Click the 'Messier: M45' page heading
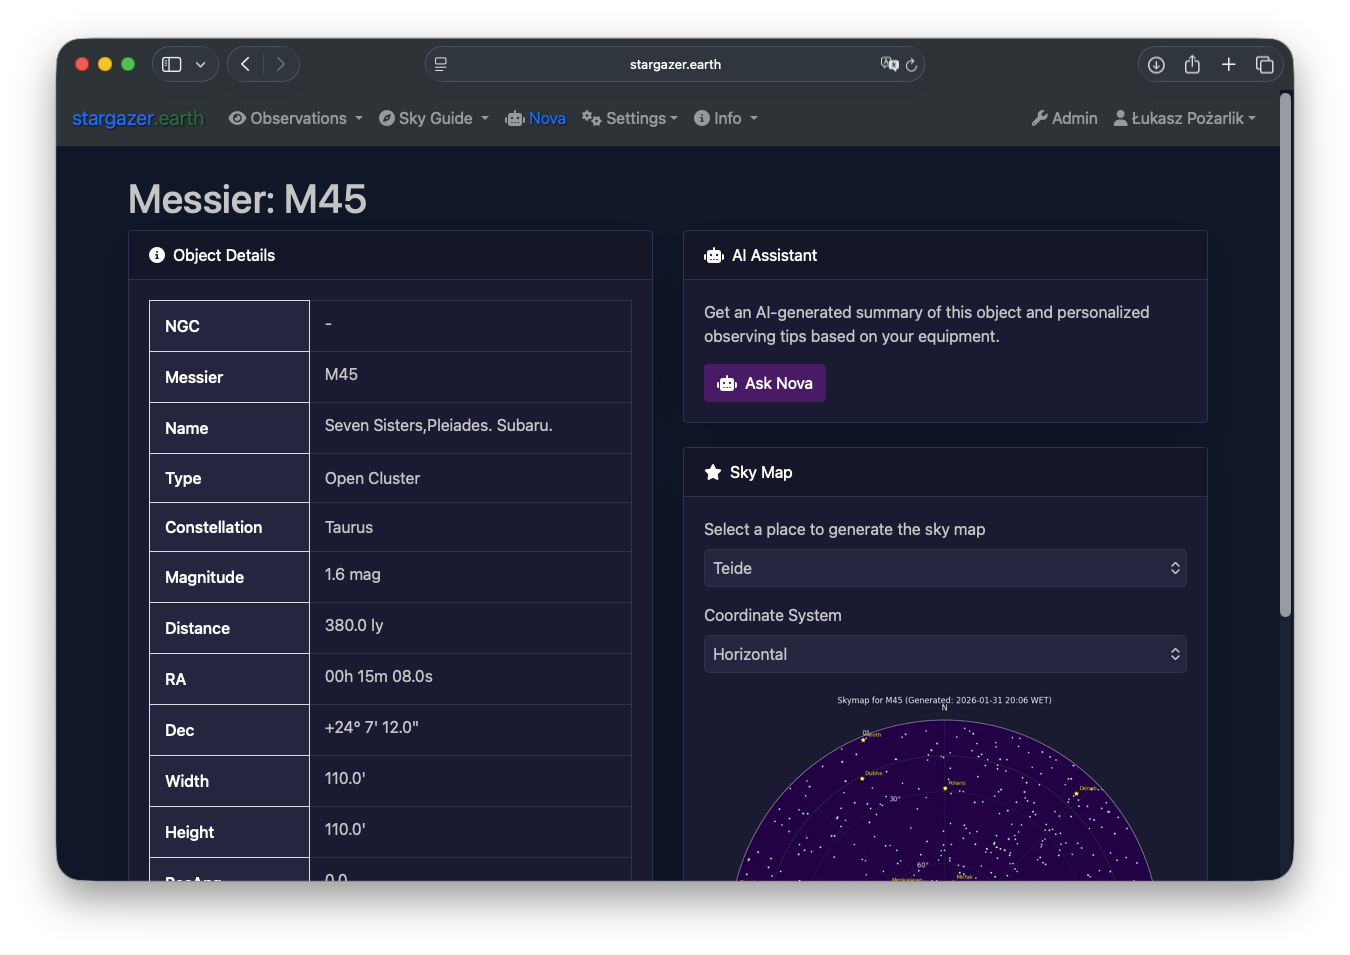Screen dimensions: 1350x955 click(248, 199)
